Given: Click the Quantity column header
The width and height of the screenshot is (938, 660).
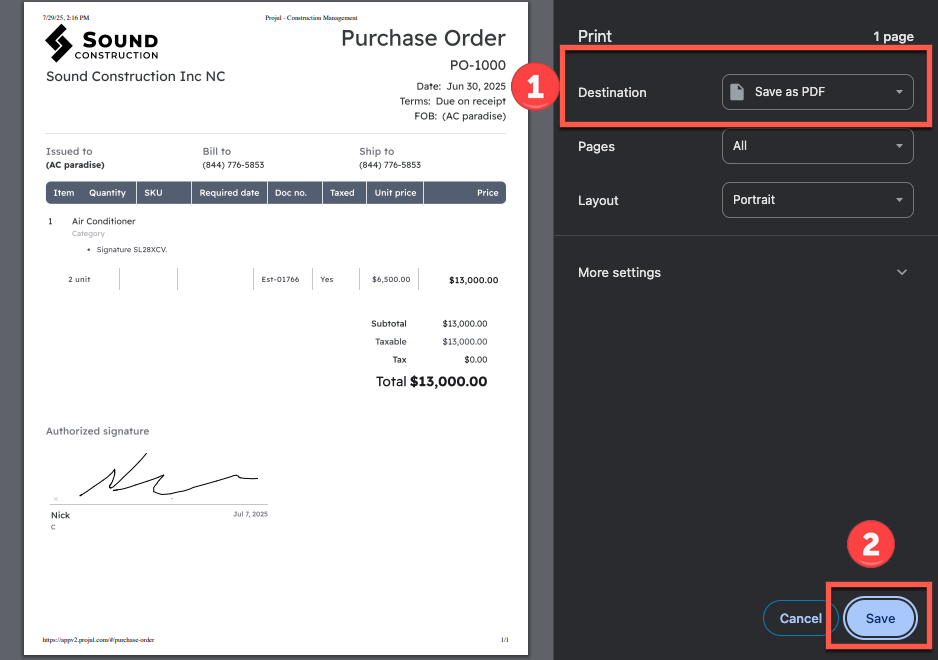Looking at the screenshot, I should [x=107, y=193].
